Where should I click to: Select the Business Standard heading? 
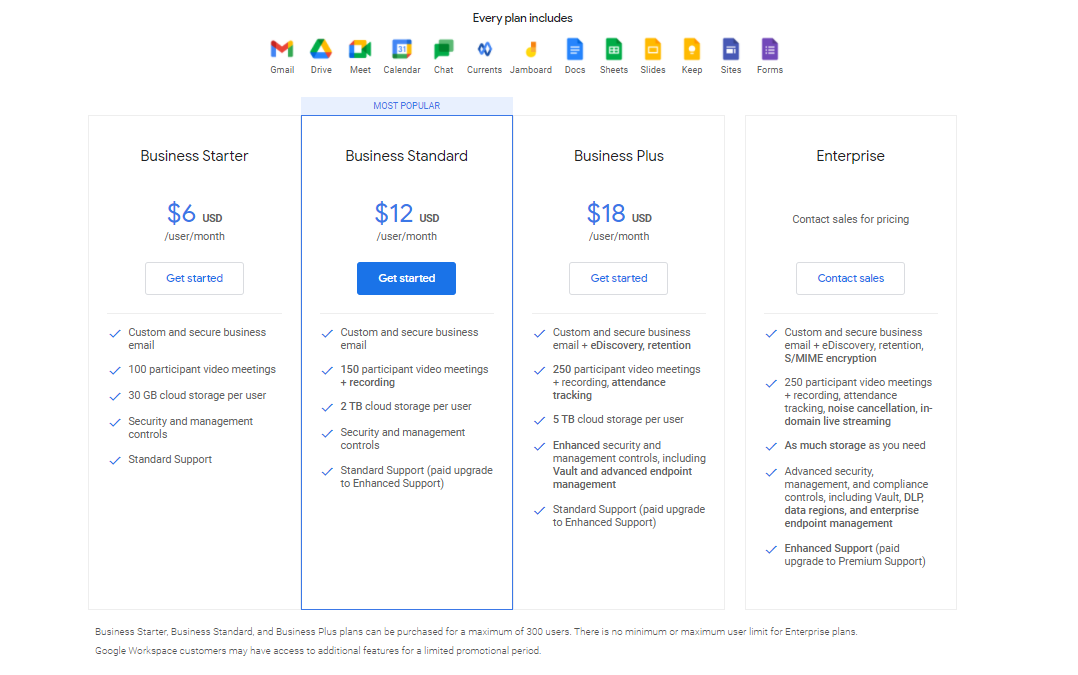point(406,156)
